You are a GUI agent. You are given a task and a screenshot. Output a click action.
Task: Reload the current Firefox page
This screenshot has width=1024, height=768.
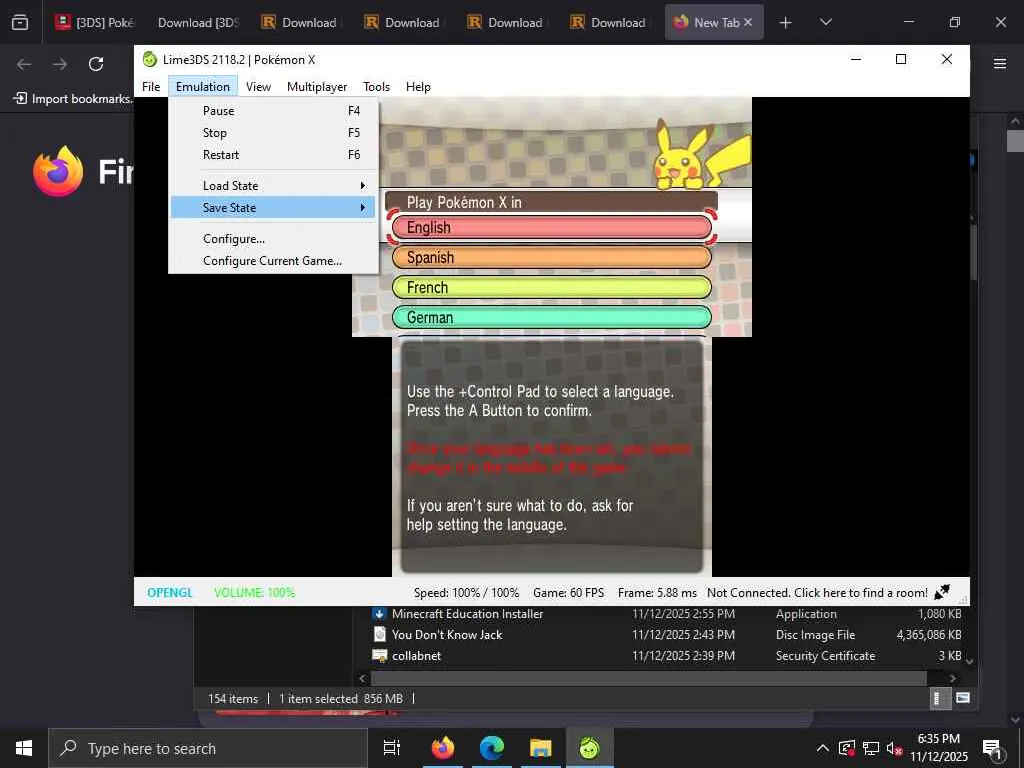96,64
